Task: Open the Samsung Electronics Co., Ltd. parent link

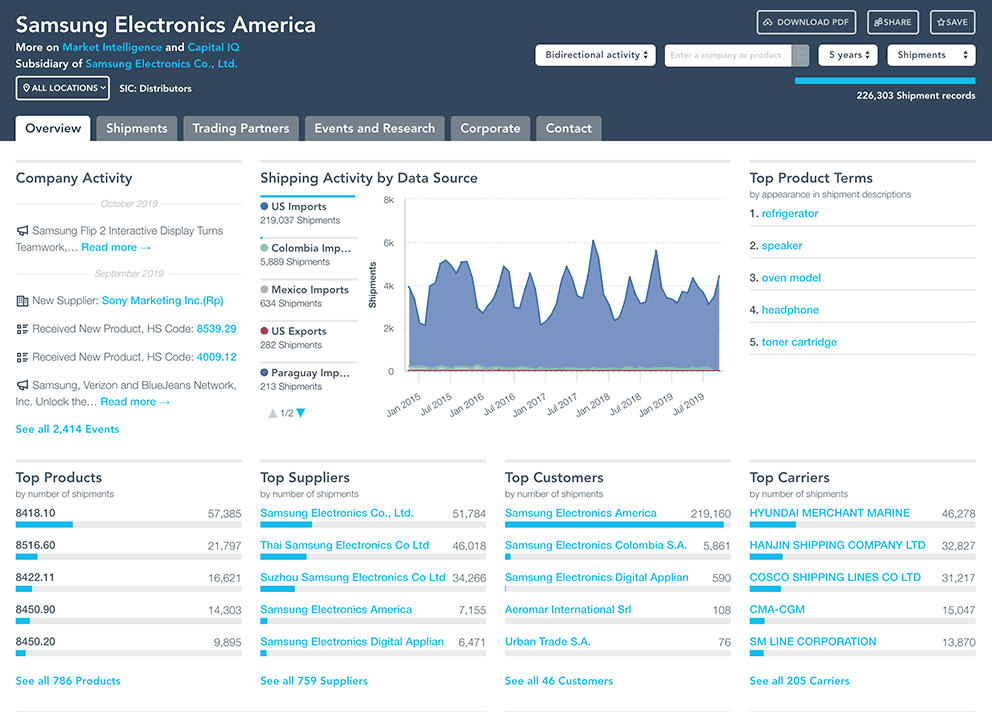Action: (161, 64)
